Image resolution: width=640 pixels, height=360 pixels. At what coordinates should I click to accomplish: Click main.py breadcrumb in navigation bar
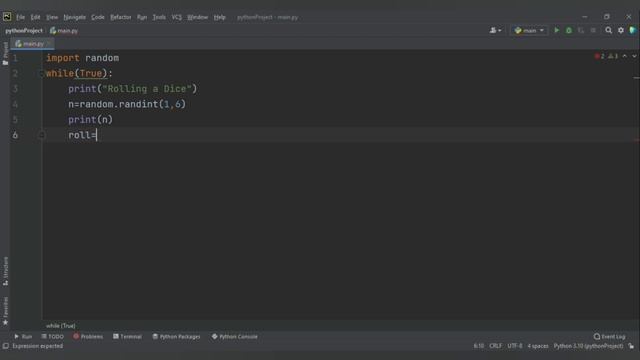click(x=64, y=31)
